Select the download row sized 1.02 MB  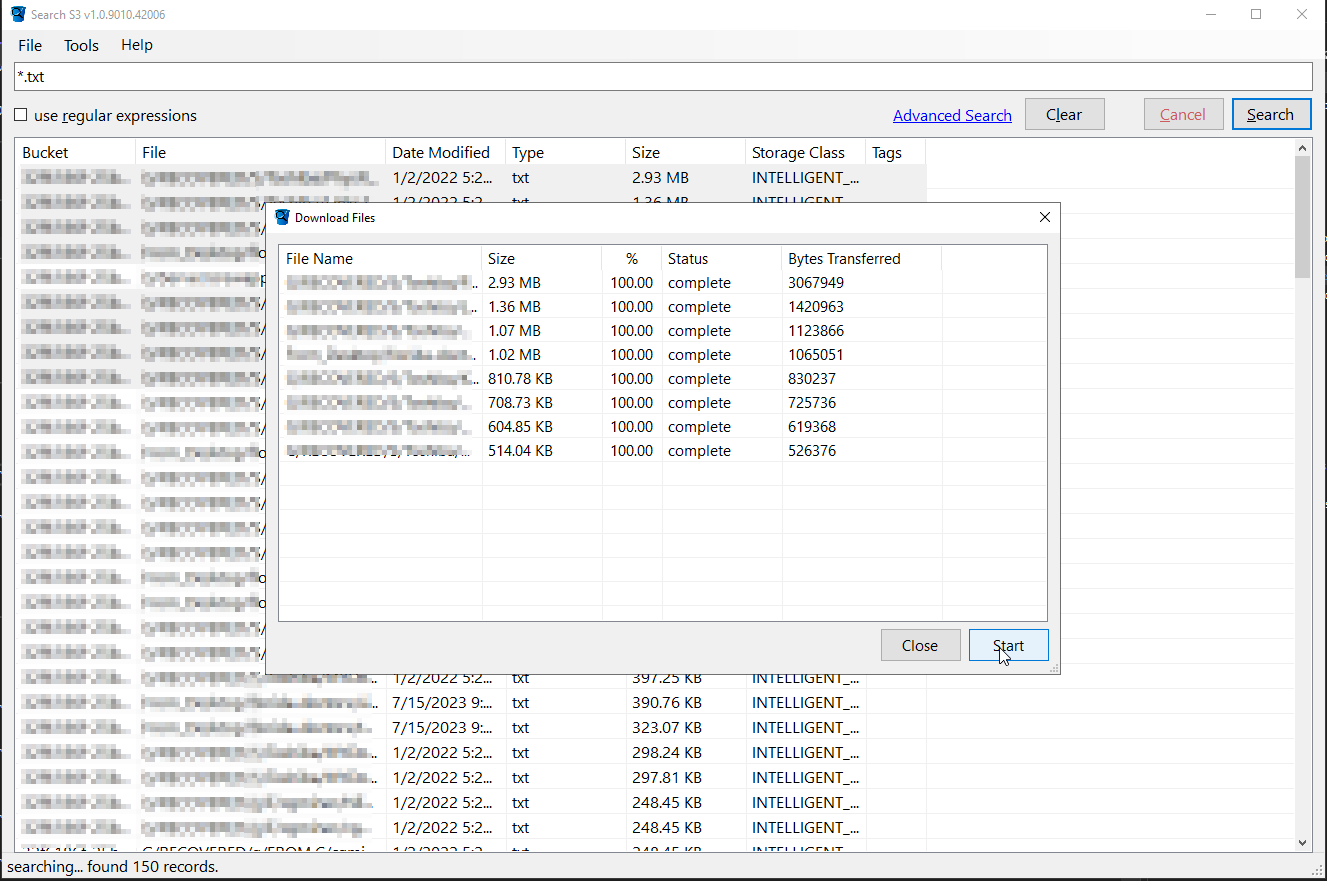pos(663,354)
